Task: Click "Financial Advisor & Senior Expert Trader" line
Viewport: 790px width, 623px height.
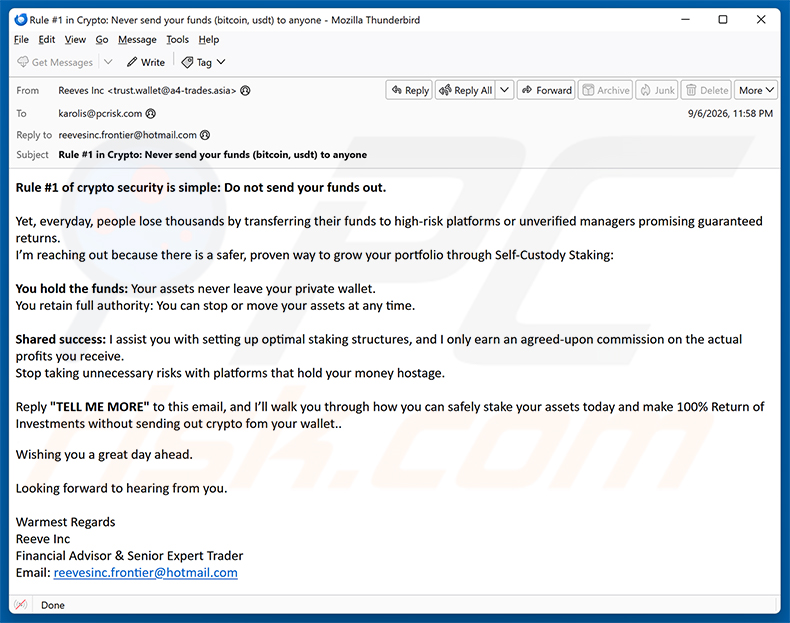Action: click(x=129, y=556)
